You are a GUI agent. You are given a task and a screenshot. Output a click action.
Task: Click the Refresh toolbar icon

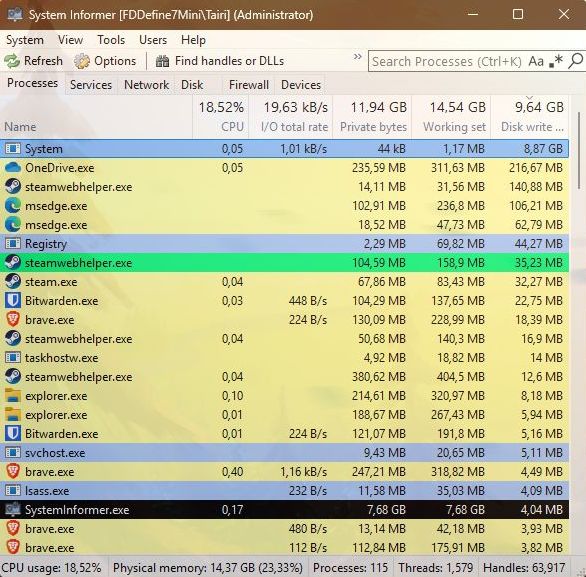pos(12,61)
